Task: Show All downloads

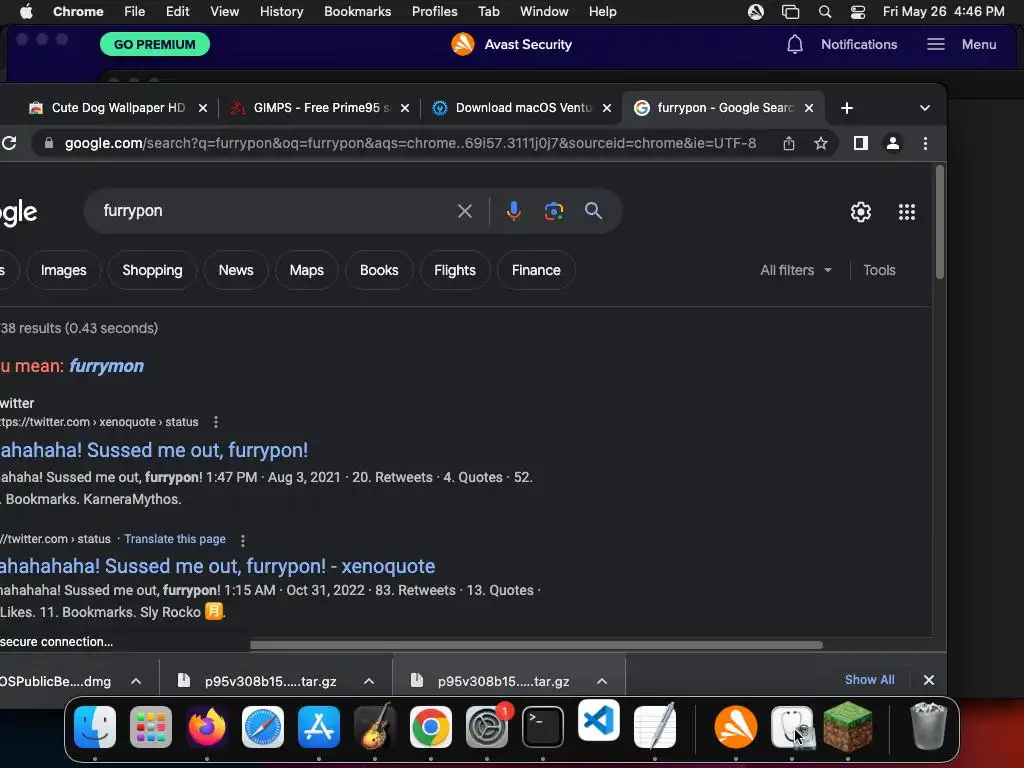Action: (x=869, y=680)
